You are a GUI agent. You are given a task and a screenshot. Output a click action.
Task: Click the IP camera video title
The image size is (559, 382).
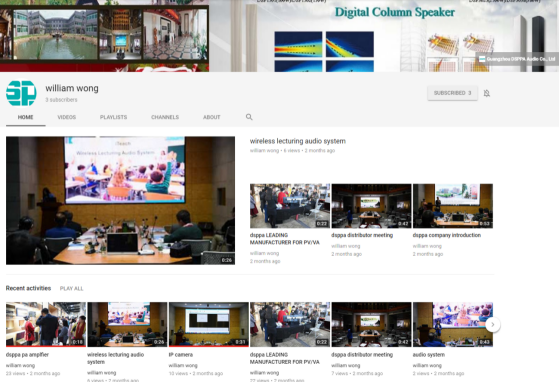click(181, 355)
